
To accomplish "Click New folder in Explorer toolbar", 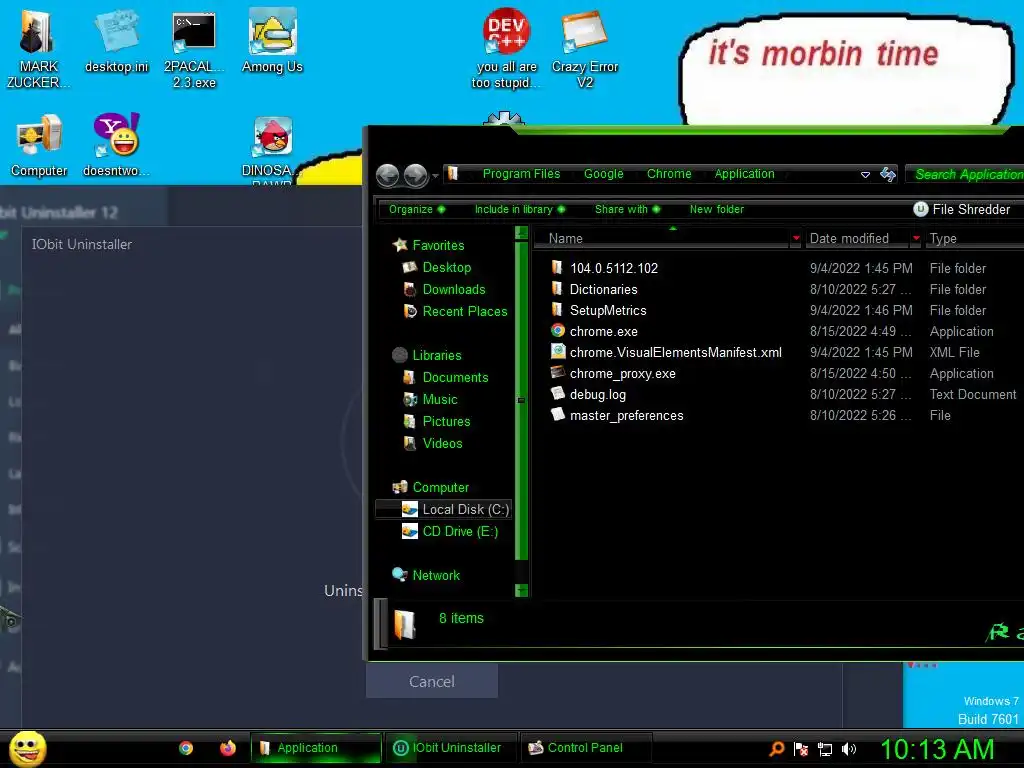I will click(716, 209).
